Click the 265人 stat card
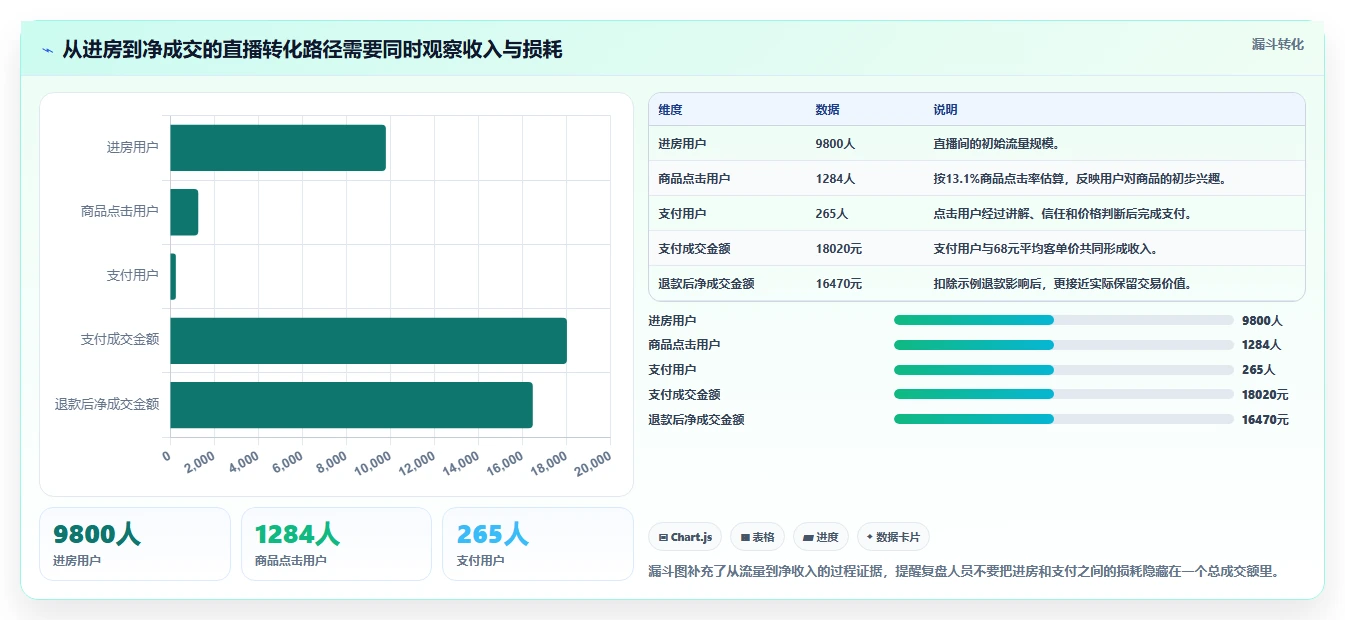1345x620 pixels. pyautogui.click(x=538, y=544)
